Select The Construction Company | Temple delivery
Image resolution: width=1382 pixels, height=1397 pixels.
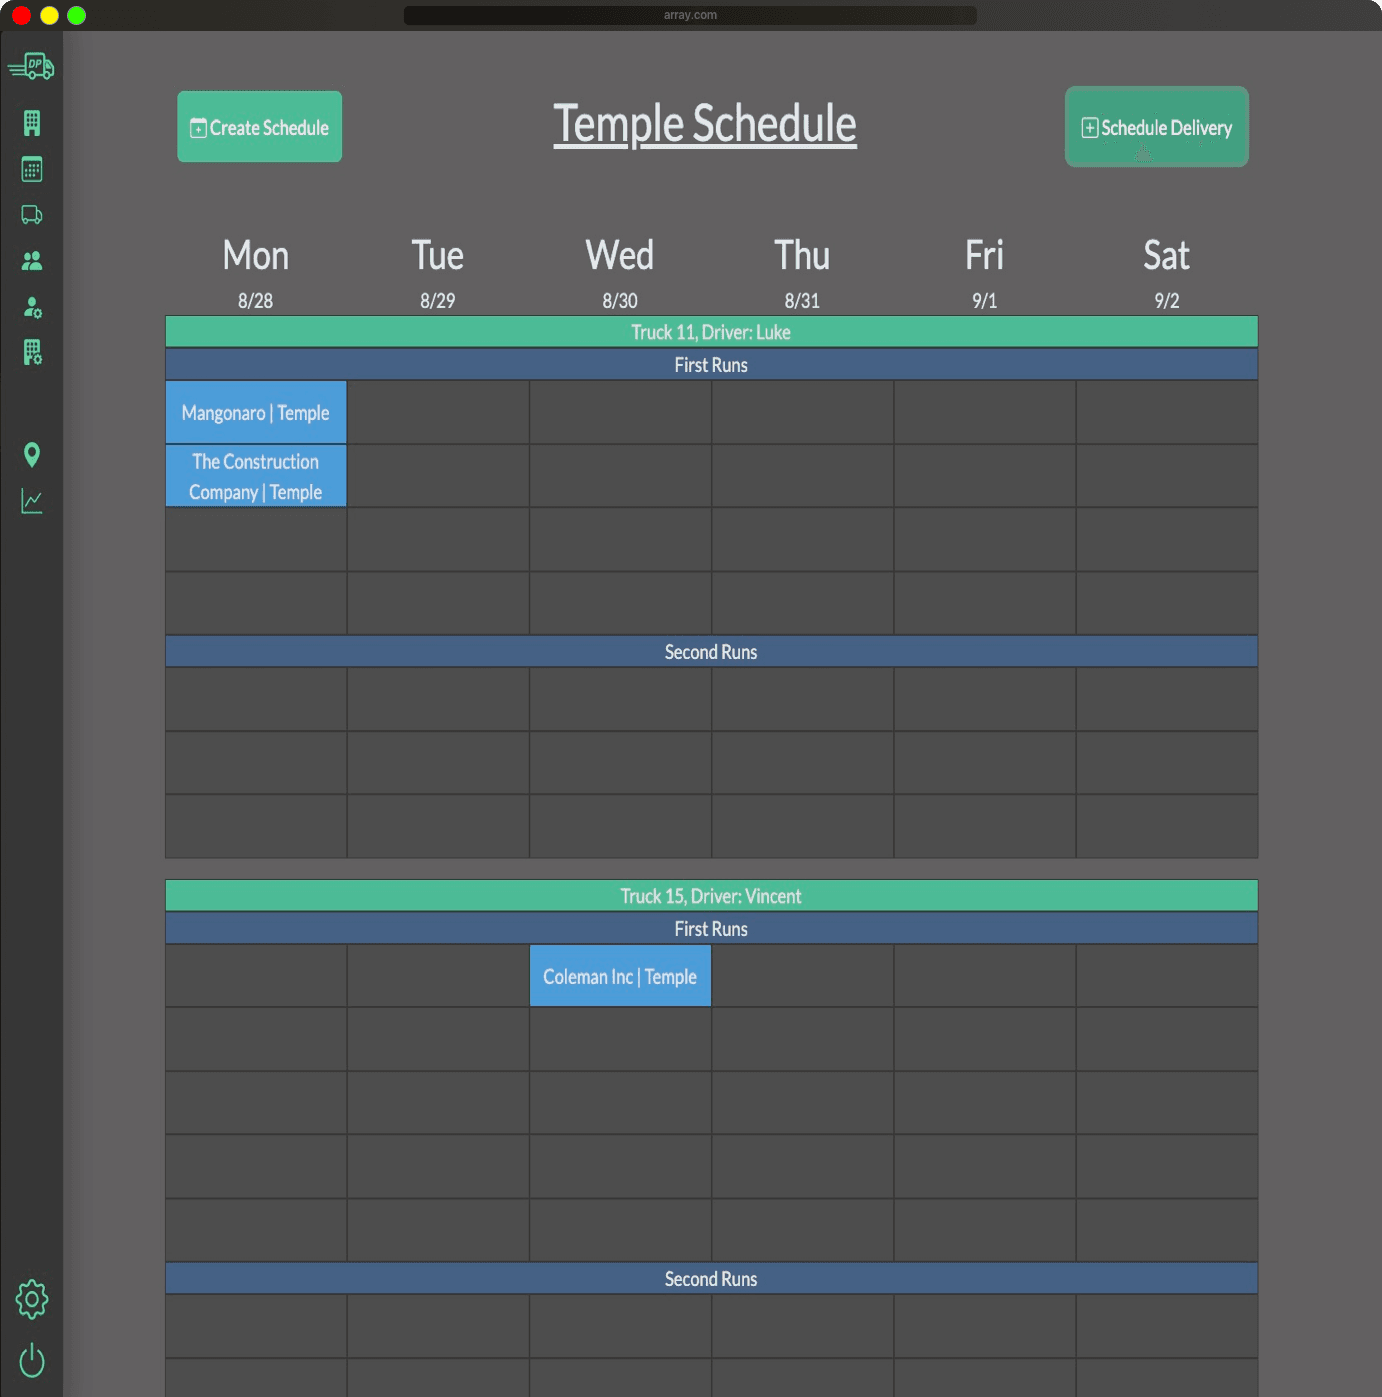pos(255,476)
